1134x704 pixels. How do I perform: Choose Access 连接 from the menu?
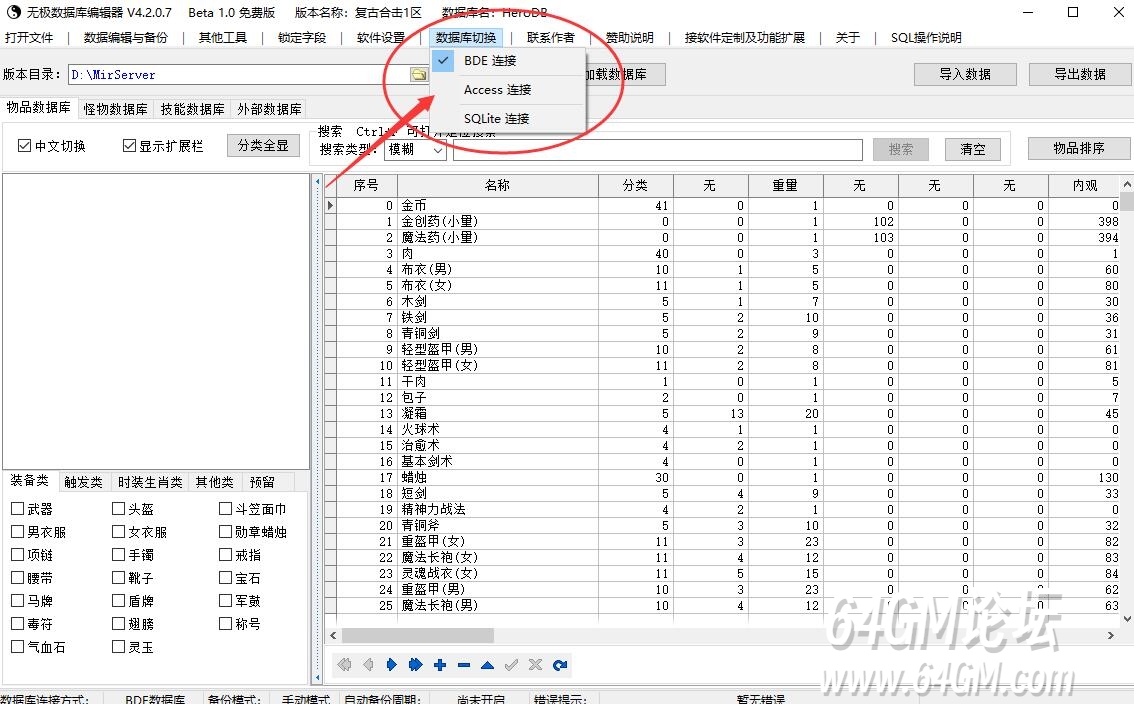(498, 90)
